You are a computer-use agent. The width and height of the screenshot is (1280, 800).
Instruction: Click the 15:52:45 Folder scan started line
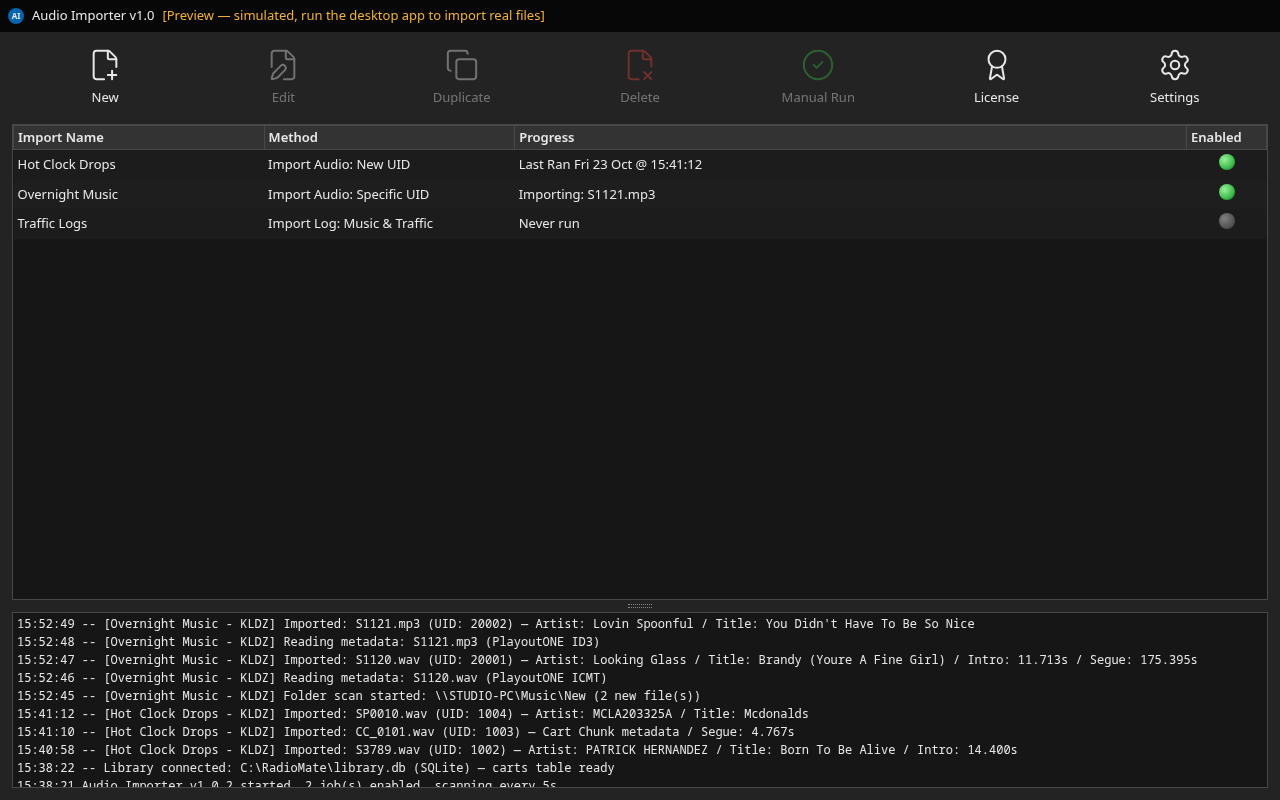[x=359, y=696]
